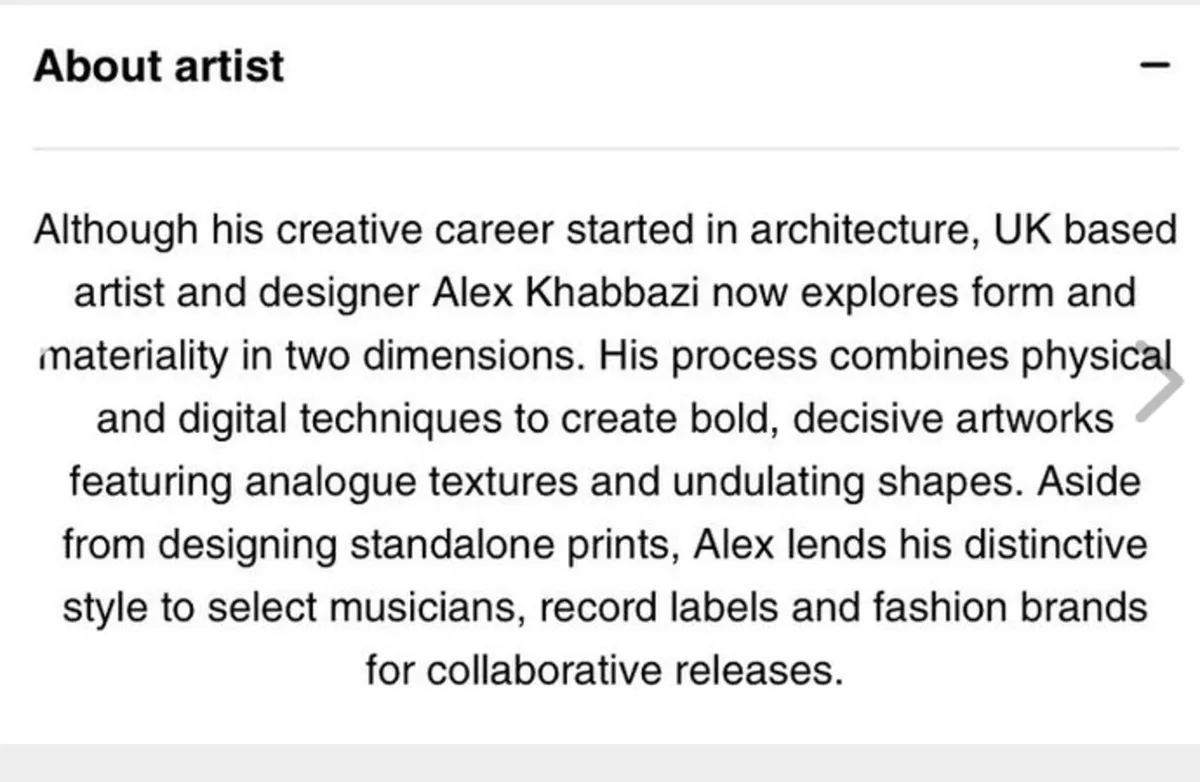Click the words 'UK based' in the bio
This screenshot has height=782, width=1200.
1085,231
